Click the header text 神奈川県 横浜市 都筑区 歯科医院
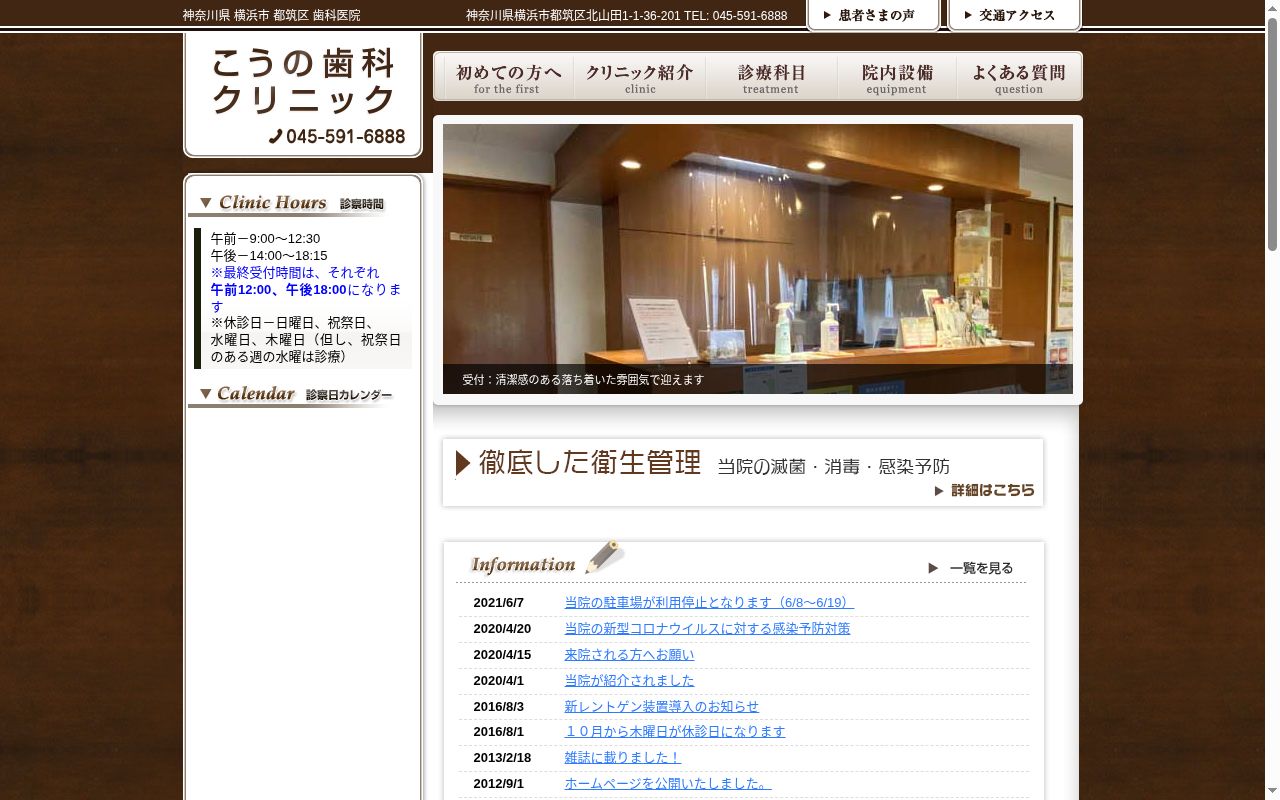1280x800 pixels. coord(271,15)
